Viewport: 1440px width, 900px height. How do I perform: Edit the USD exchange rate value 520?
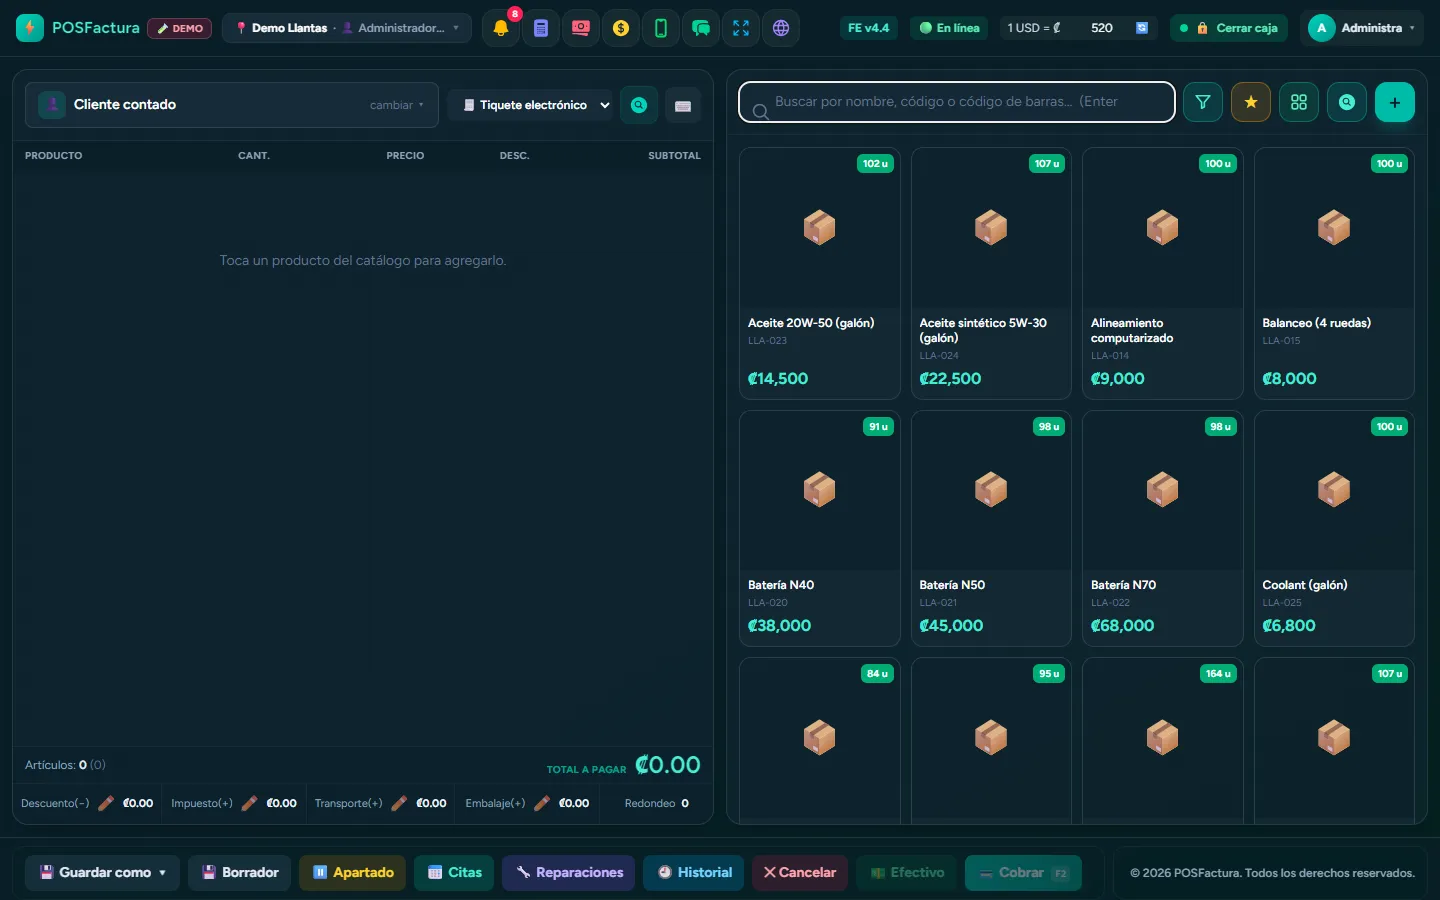point(1101,28)
